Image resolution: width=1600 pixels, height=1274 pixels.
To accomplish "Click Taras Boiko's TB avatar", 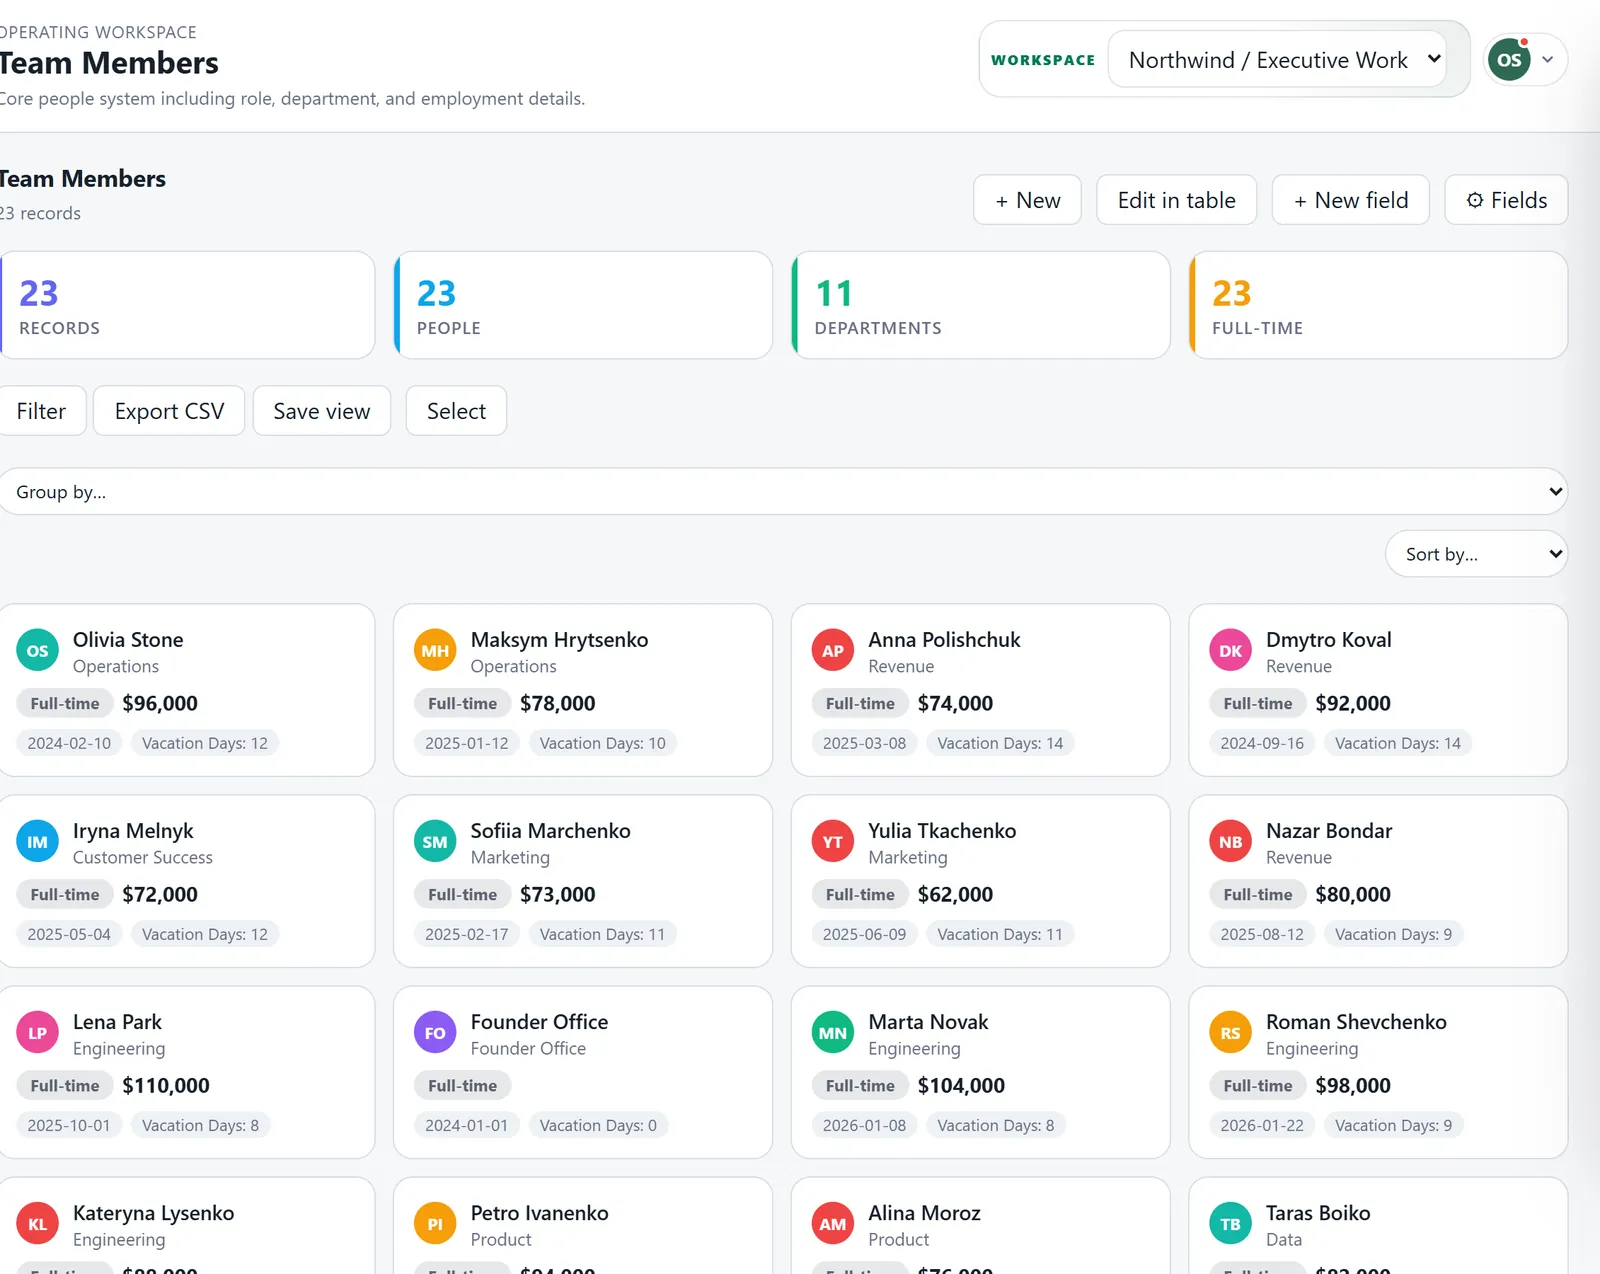I will 1230,1224.
